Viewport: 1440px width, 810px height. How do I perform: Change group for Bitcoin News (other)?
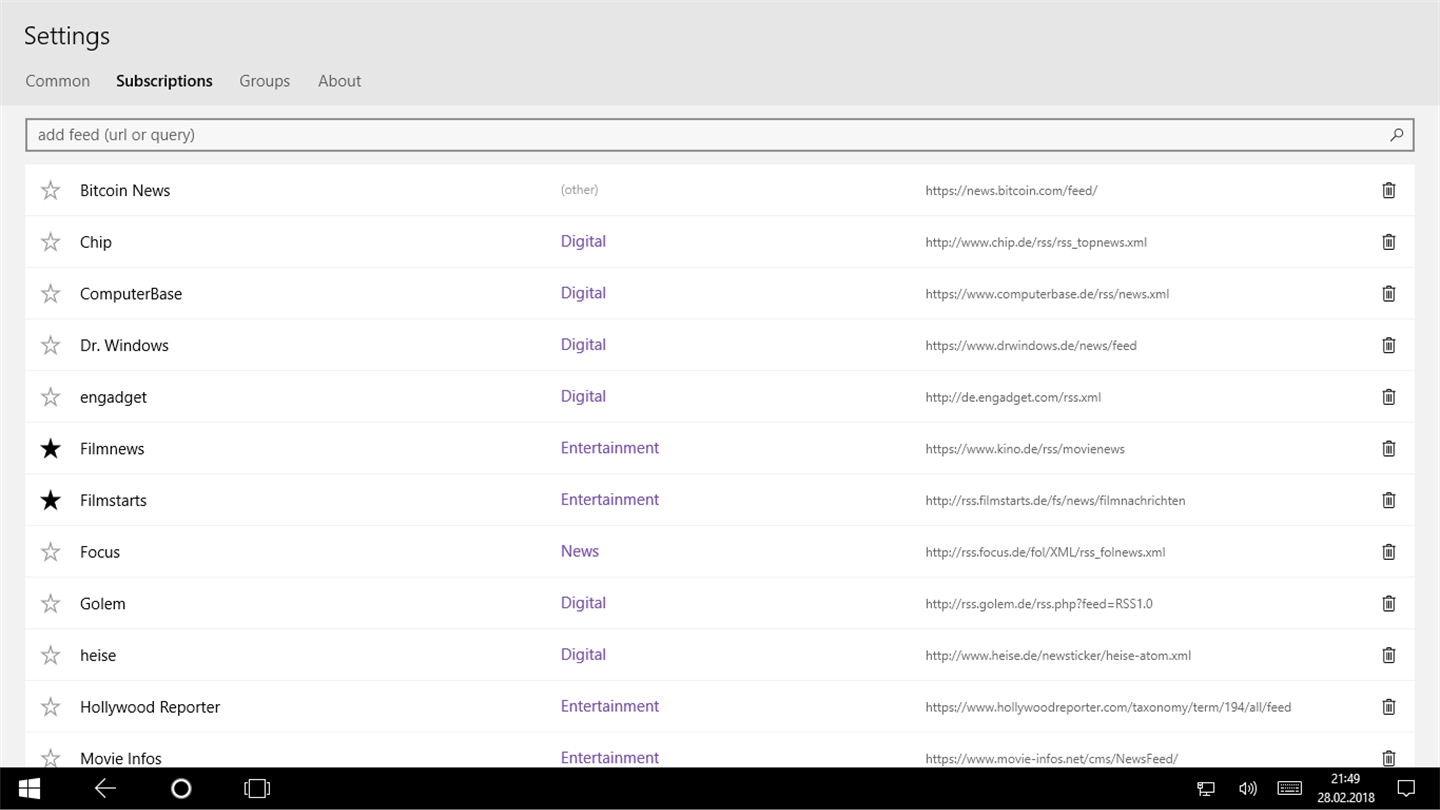point(579,190)
